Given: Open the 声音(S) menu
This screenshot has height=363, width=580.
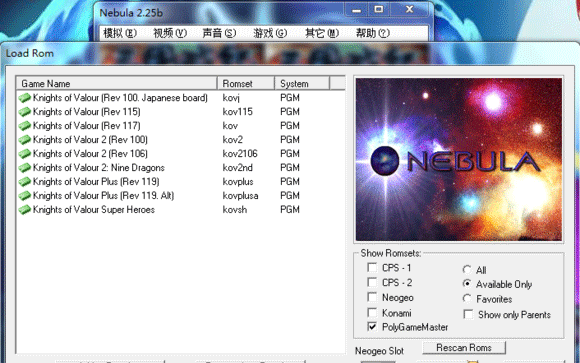Looking at the screenshot, I should 219,33.
